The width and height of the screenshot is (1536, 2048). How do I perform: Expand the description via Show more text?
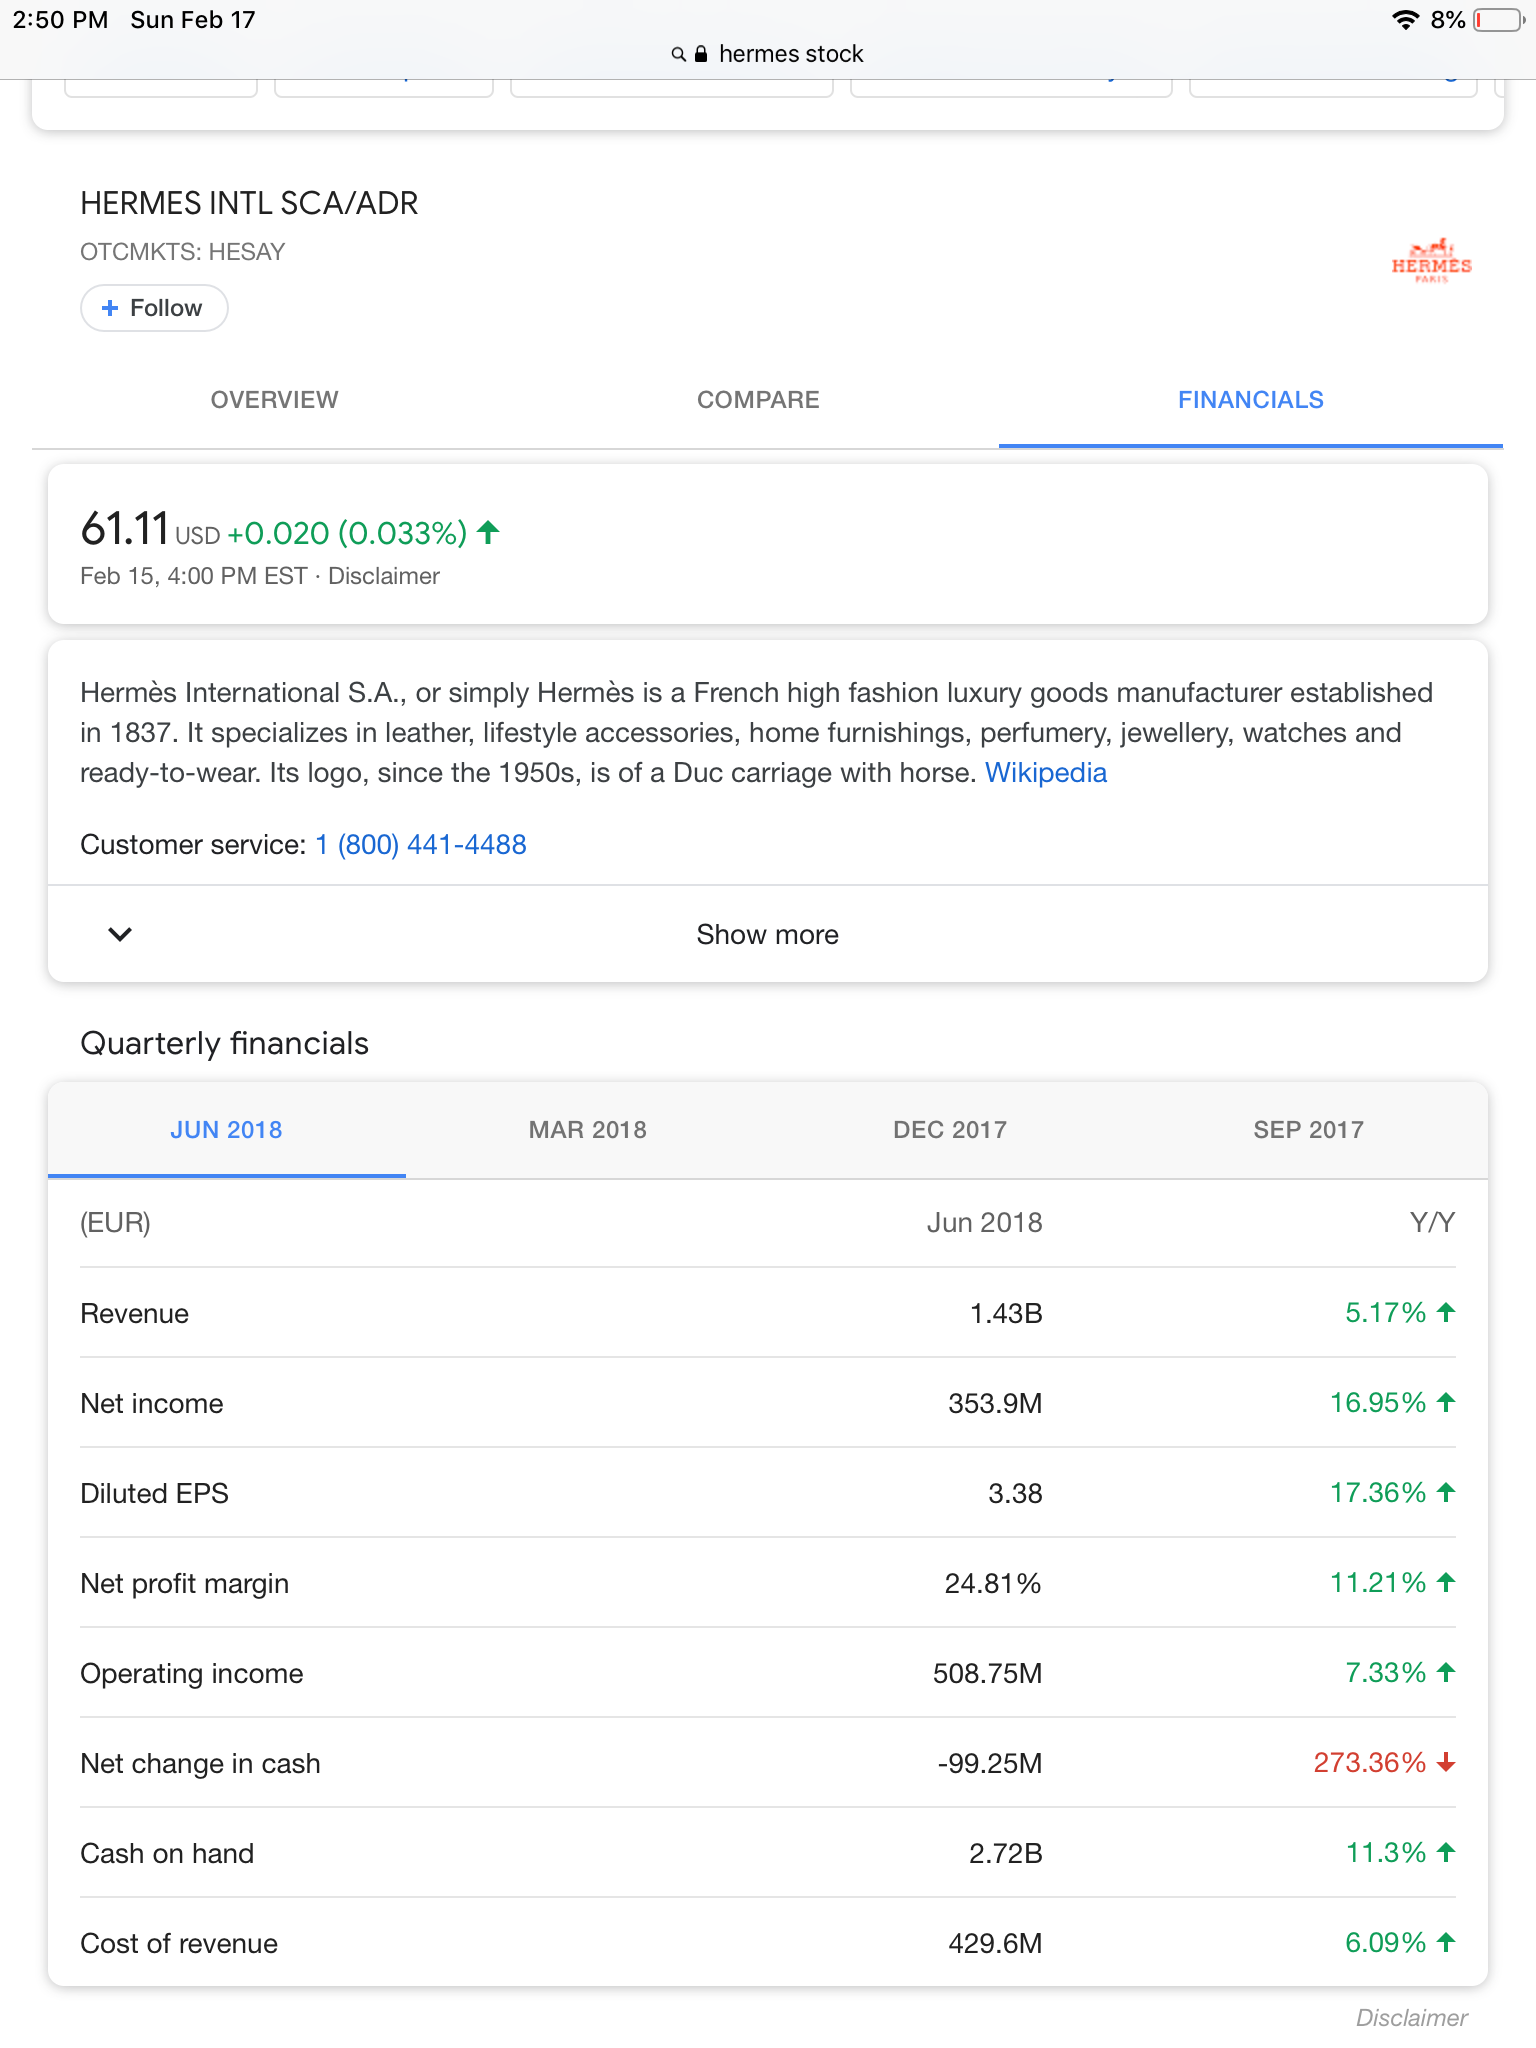767,934
